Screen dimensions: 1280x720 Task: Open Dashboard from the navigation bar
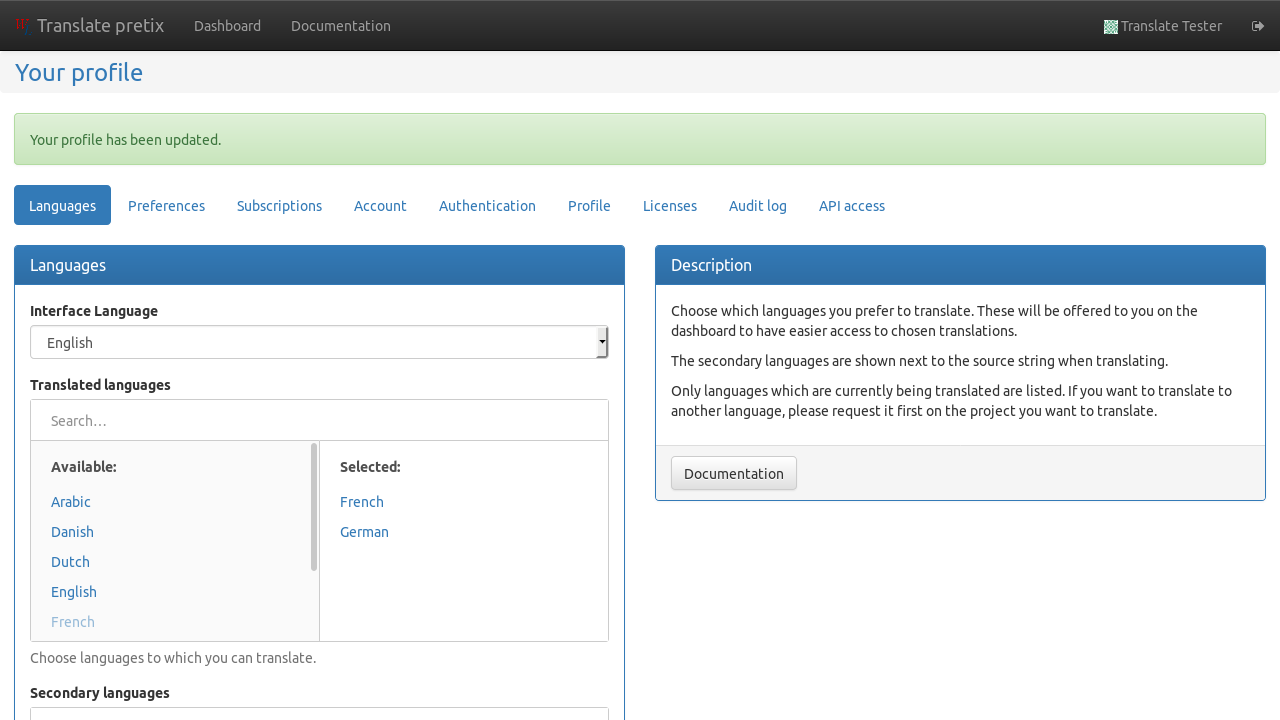click(x=227, y=26)
